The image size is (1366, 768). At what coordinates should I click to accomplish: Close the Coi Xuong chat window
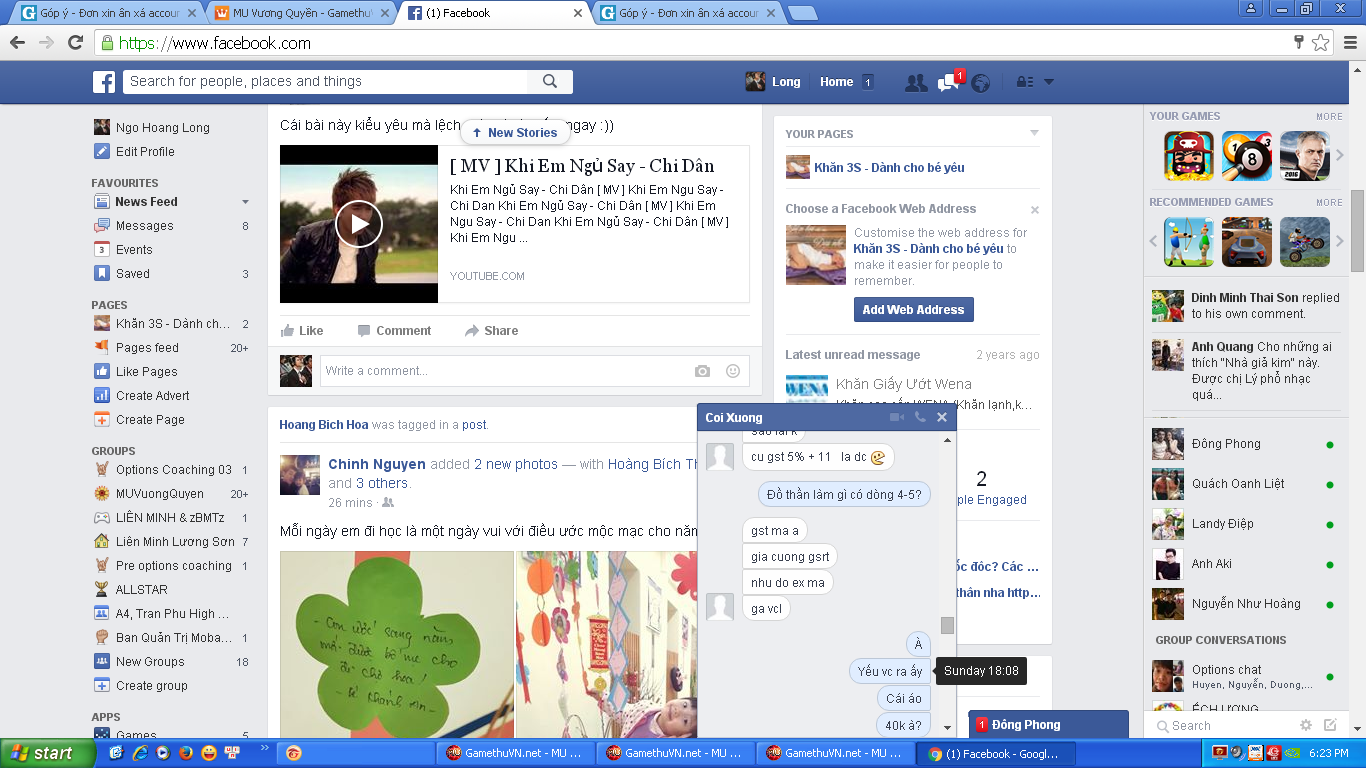pos(942,417)
